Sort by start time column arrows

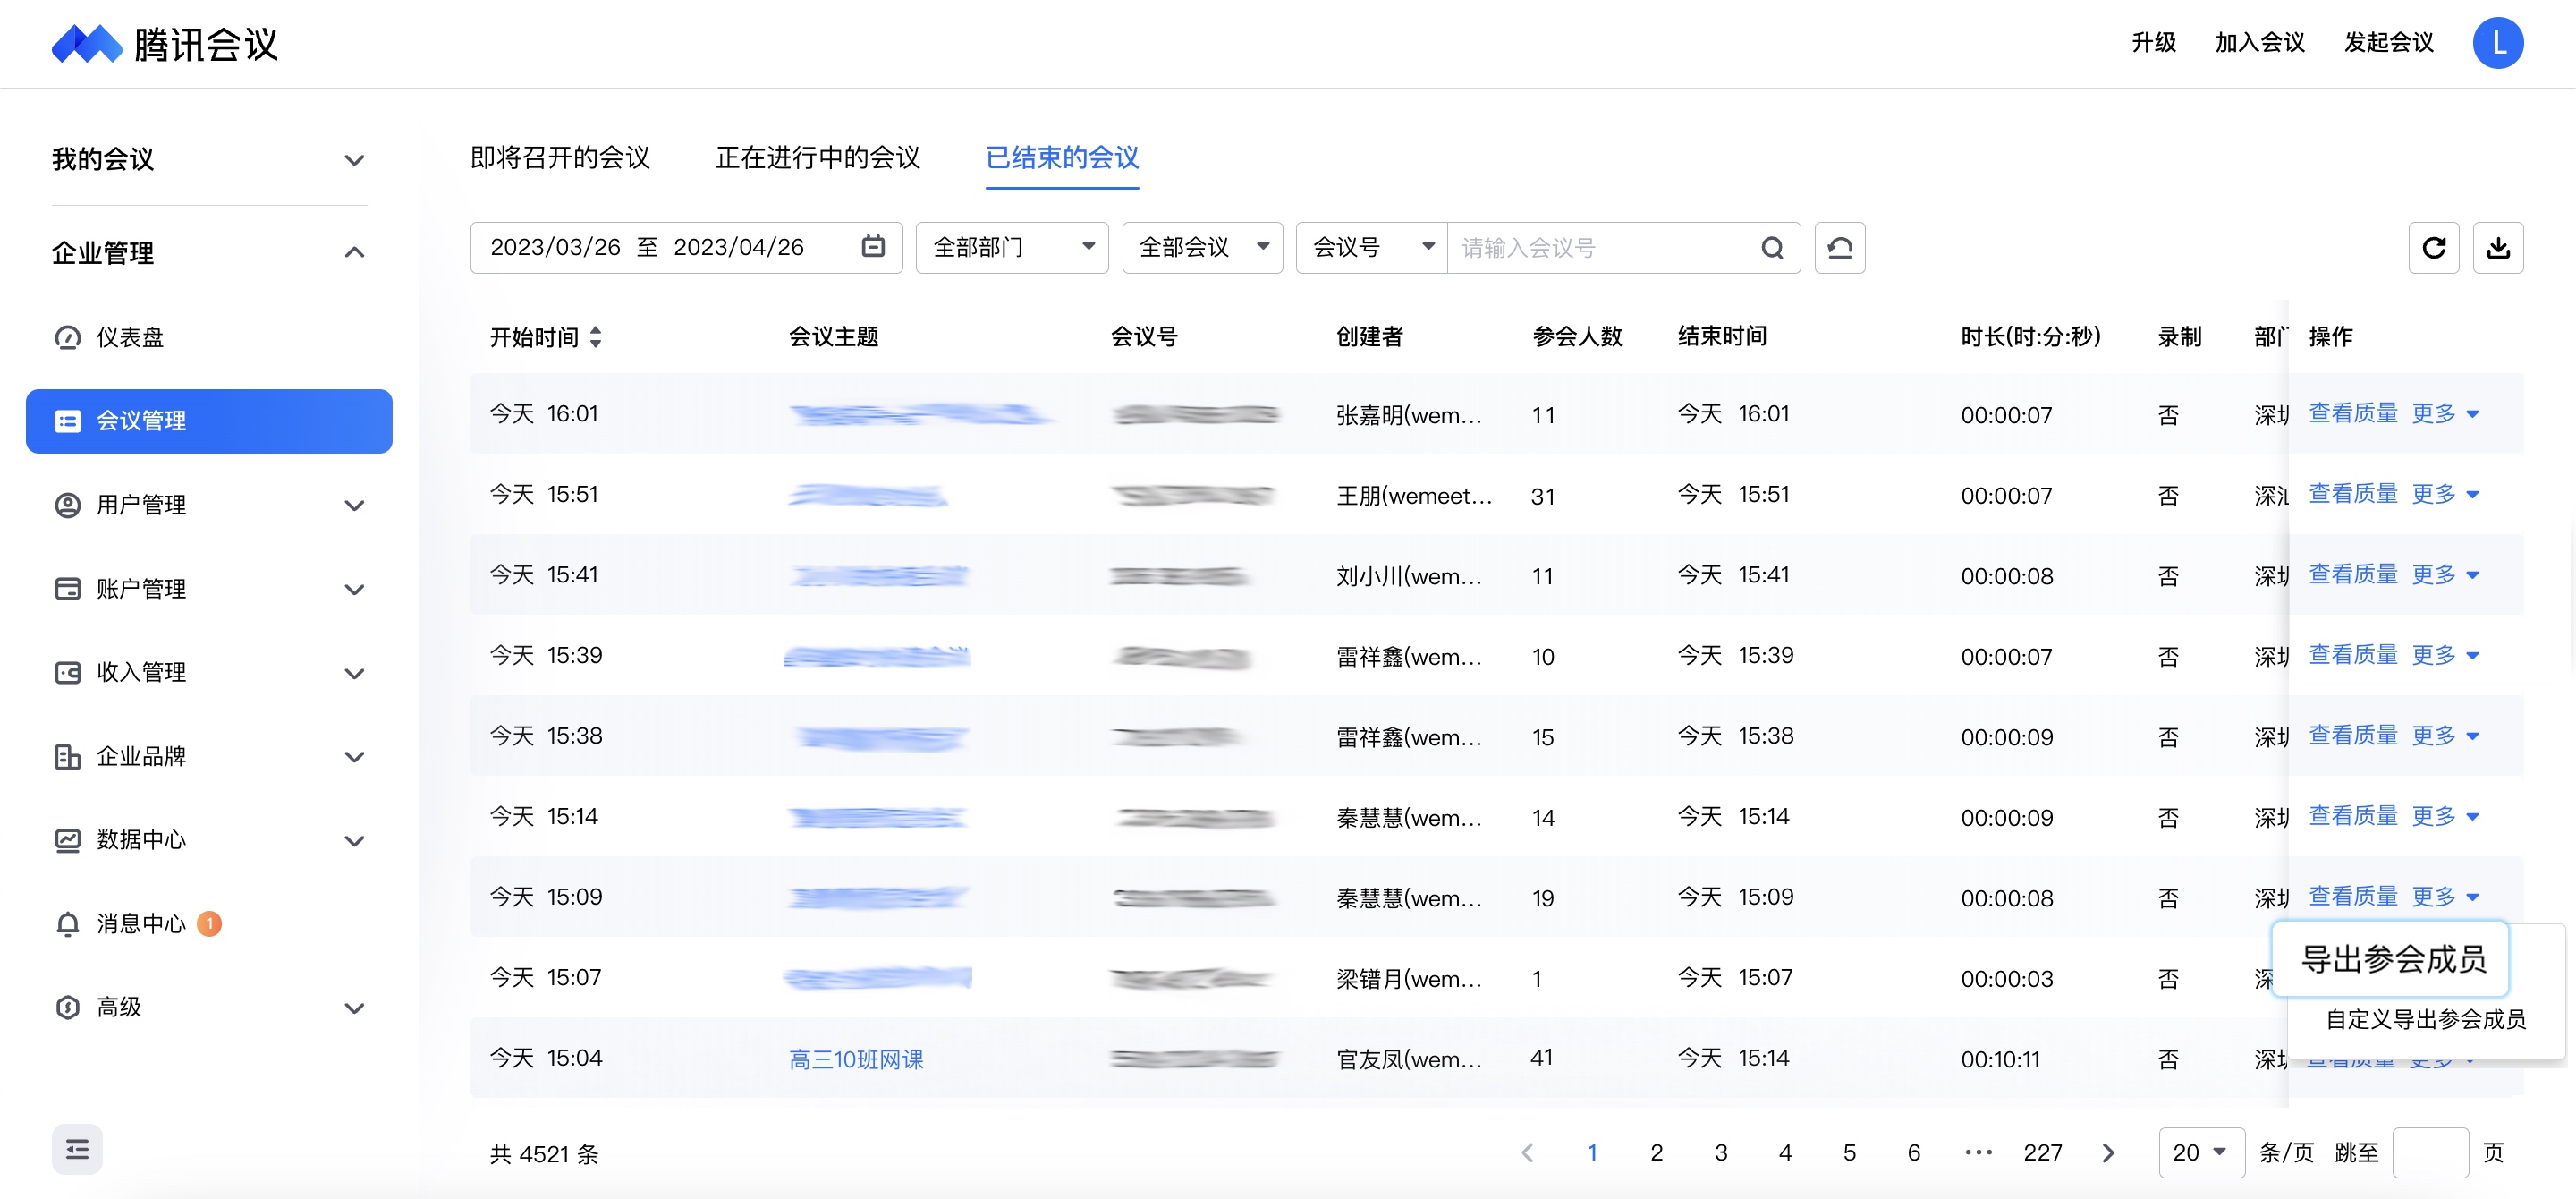pos(596,337)
